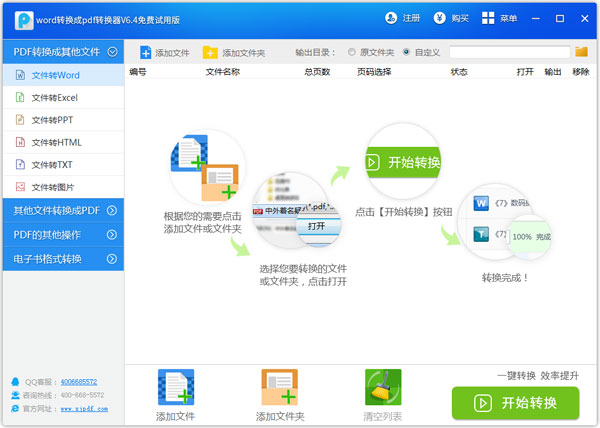The image size is (600, 428).
Task: Choose 文件转PPT conversion option
Action: pos(52,120)
